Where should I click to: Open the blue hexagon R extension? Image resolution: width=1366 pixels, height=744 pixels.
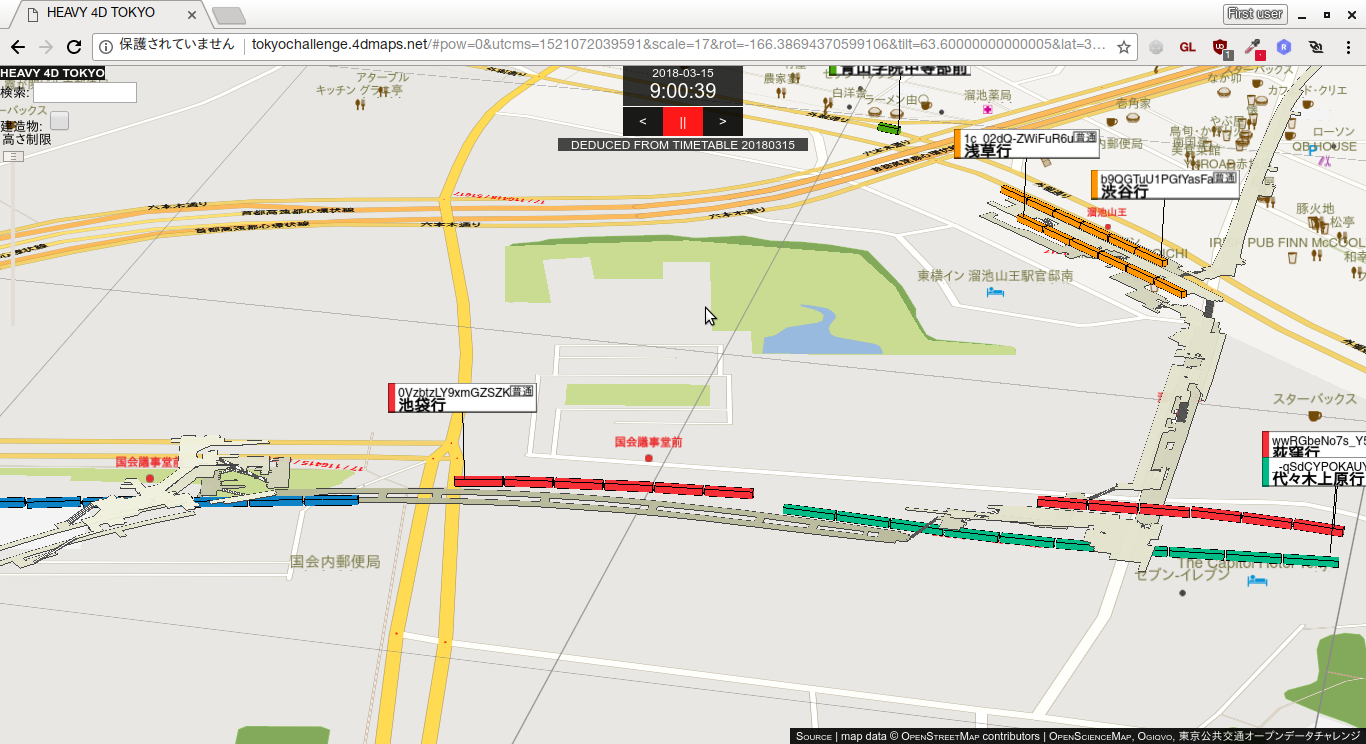(1284, 47)
